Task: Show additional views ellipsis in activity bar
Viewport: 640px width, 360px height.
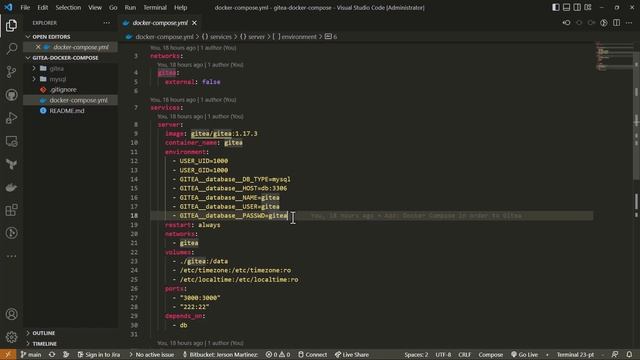Action: click(x=11, y=256)
